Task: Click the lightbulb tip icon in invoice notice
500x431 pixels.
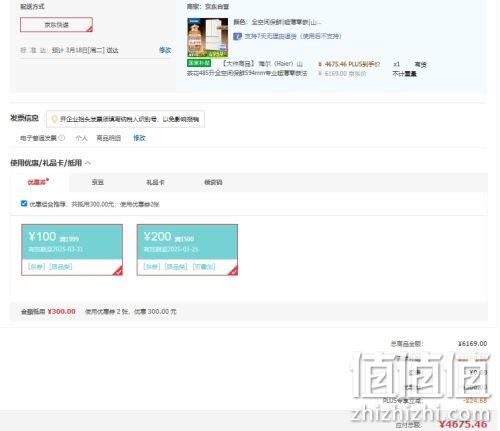Action: click(x=54, y=119)
